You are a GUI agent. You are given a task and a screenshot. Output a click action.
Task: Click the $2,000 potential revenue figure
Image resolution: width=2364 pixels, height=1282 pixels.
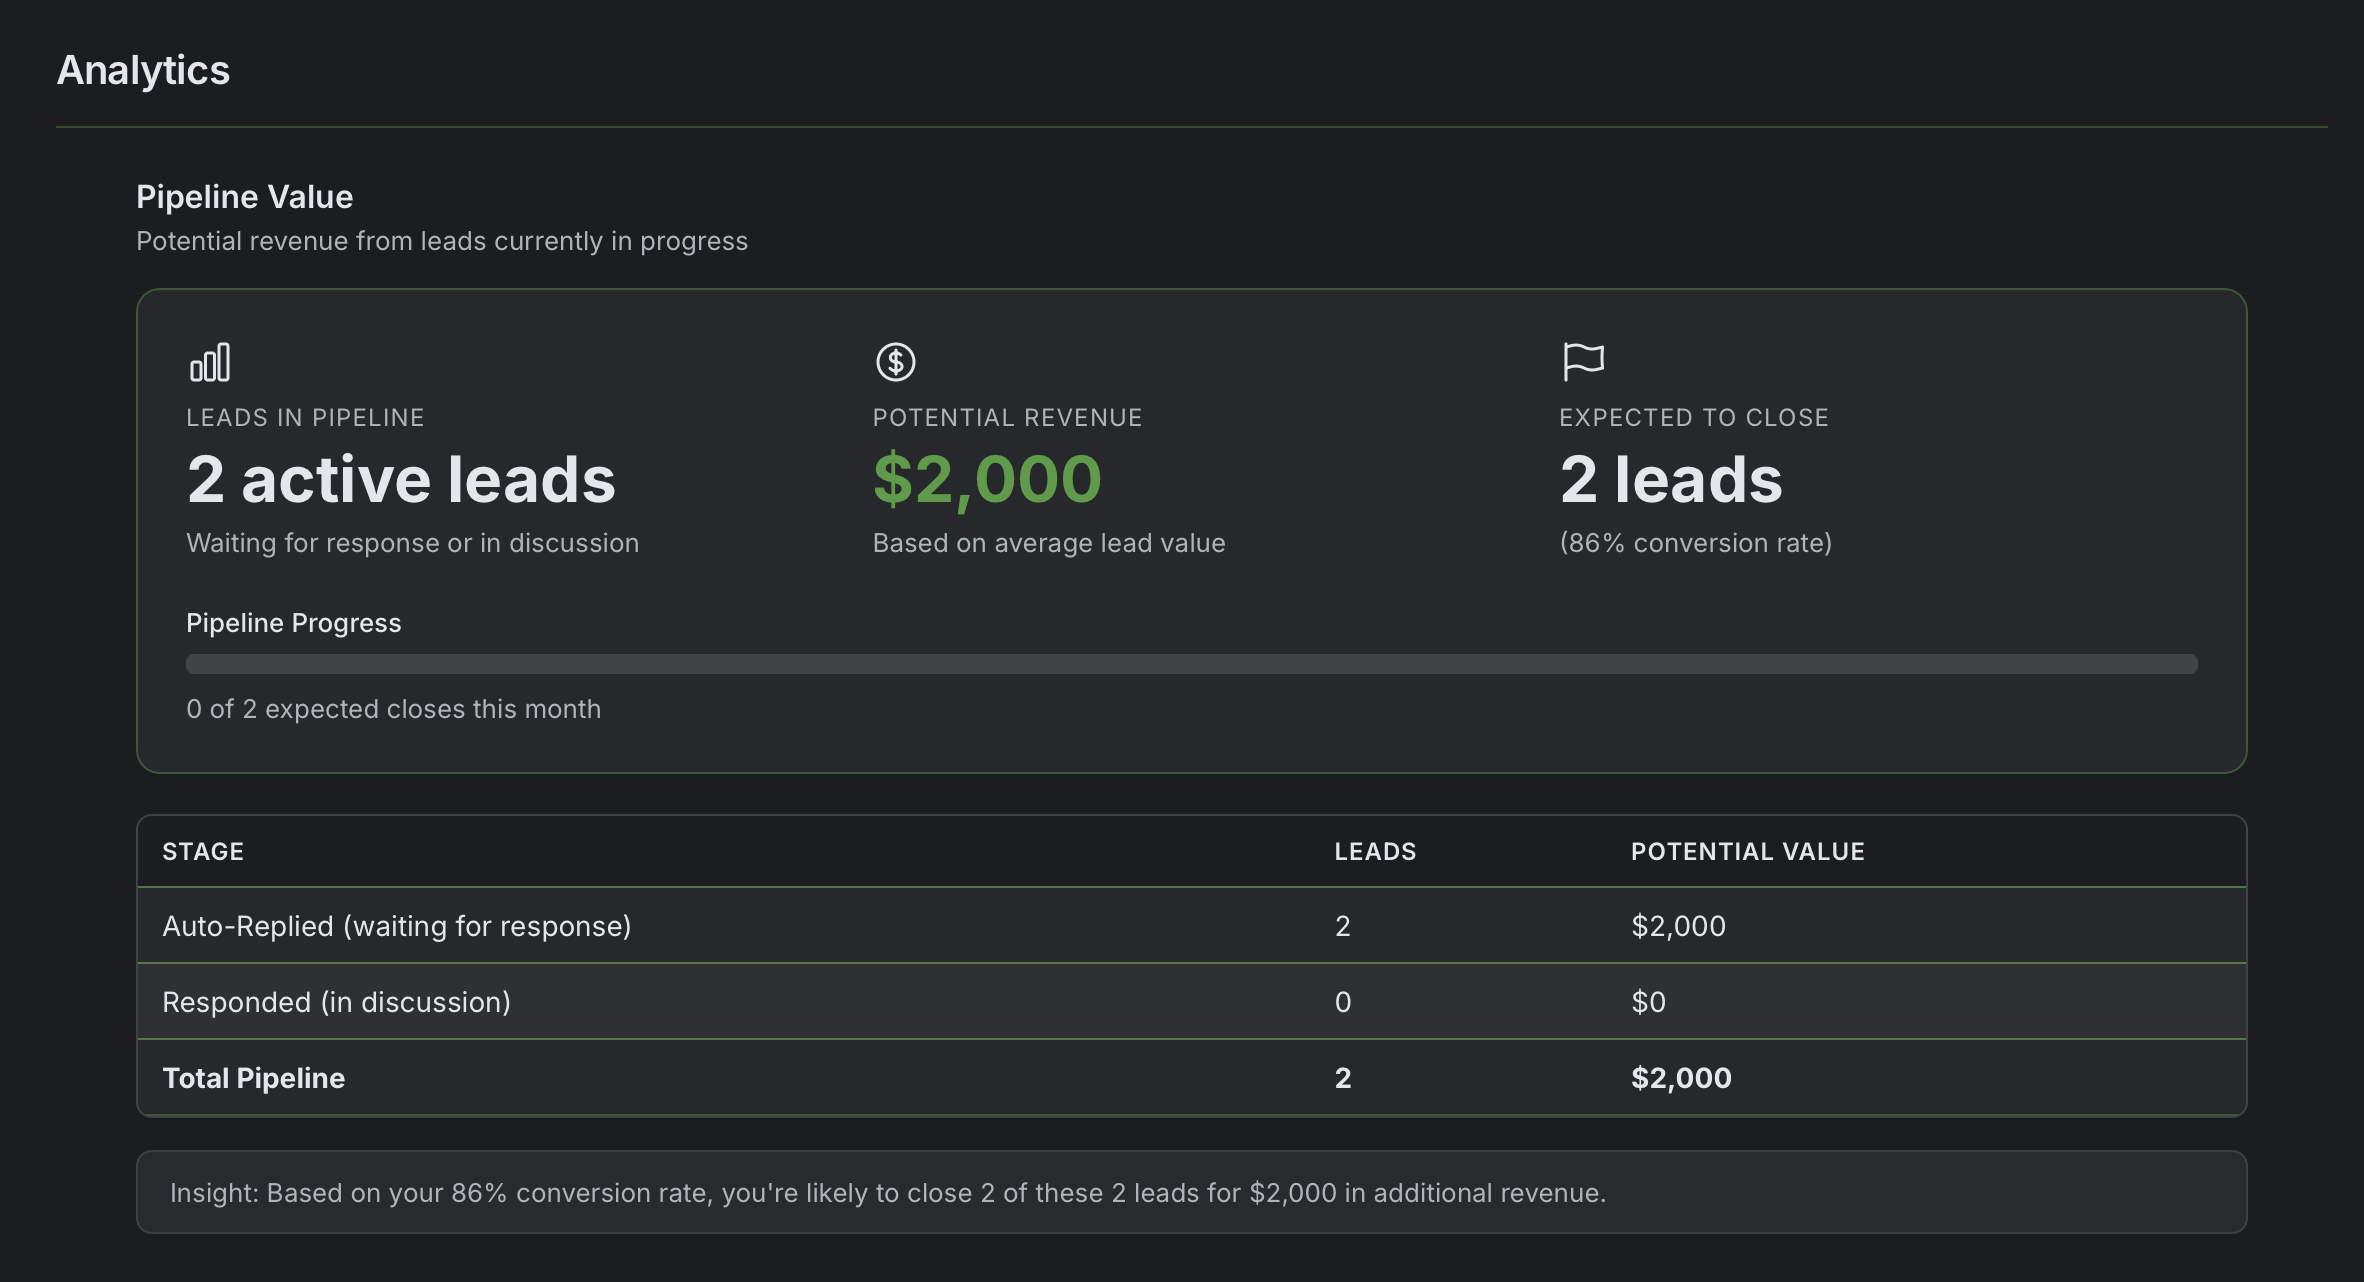pos(988,479)
